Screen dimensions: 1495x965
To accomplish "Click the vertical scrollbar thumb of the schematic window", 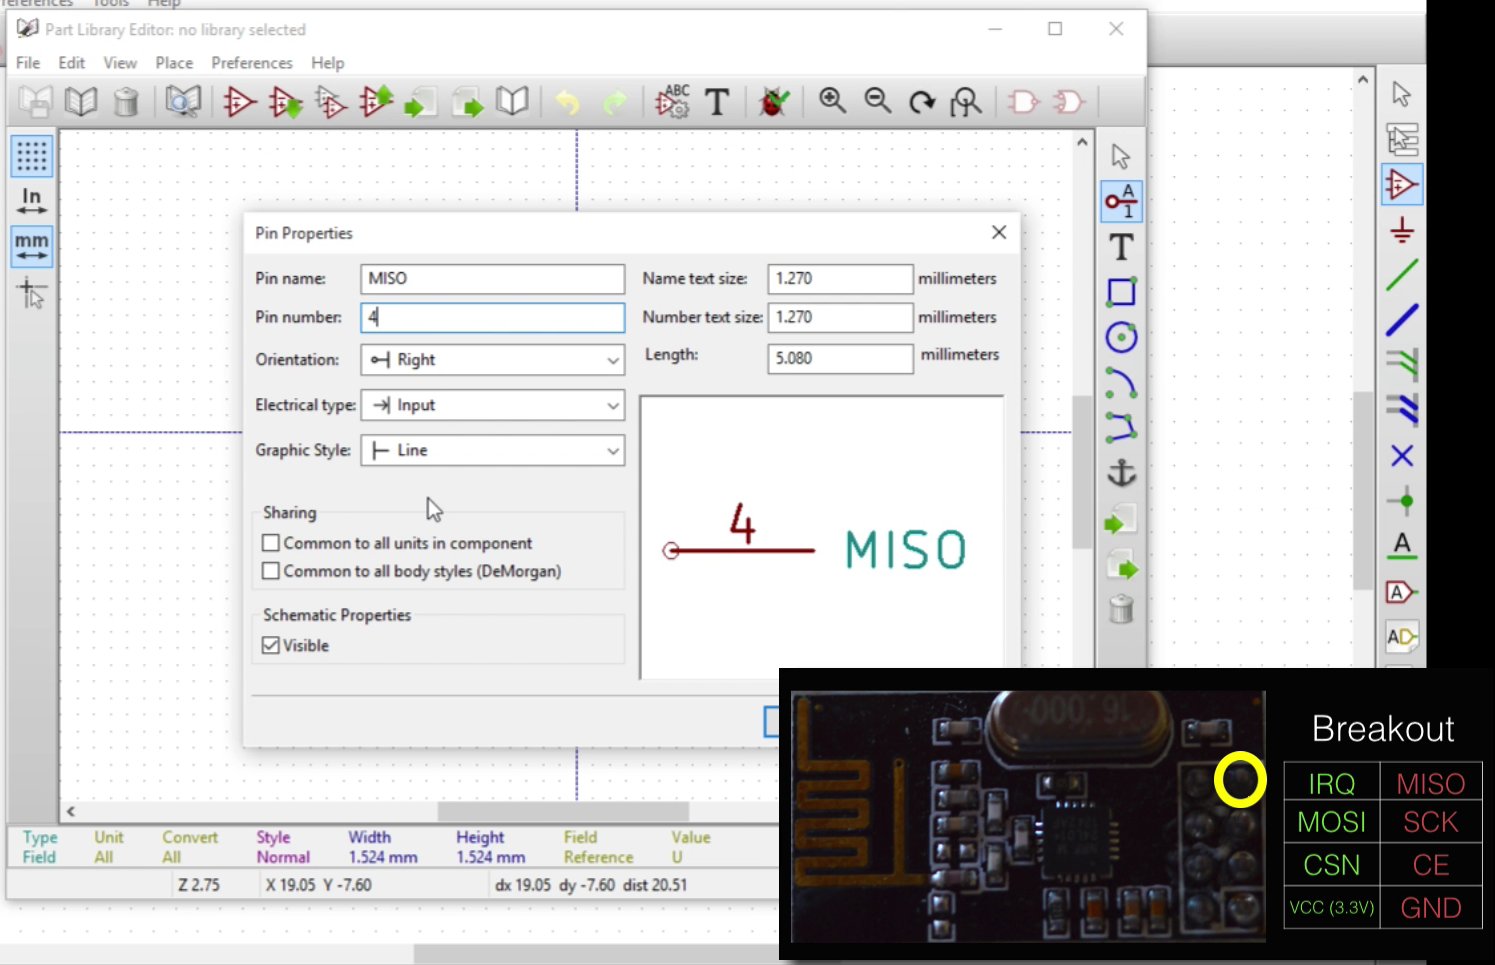I will [x=1362, y=490].
